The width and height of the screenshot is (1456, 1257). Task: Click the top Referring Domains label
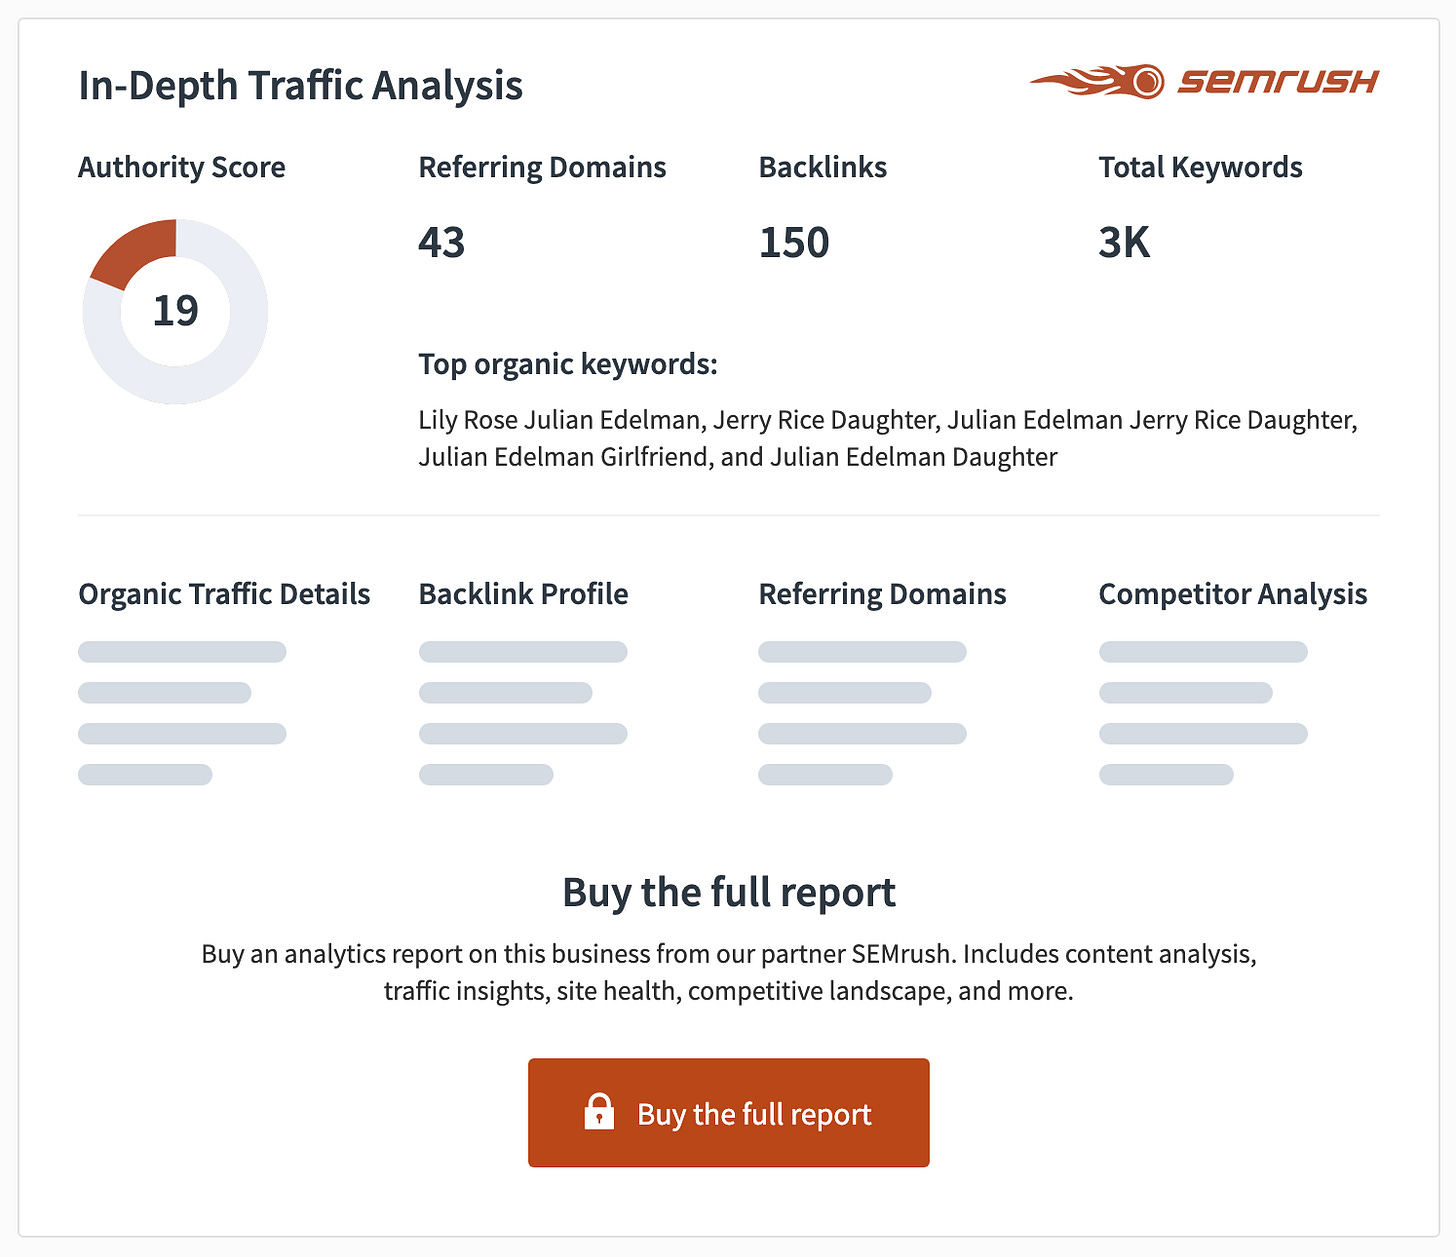coord(542,167)
